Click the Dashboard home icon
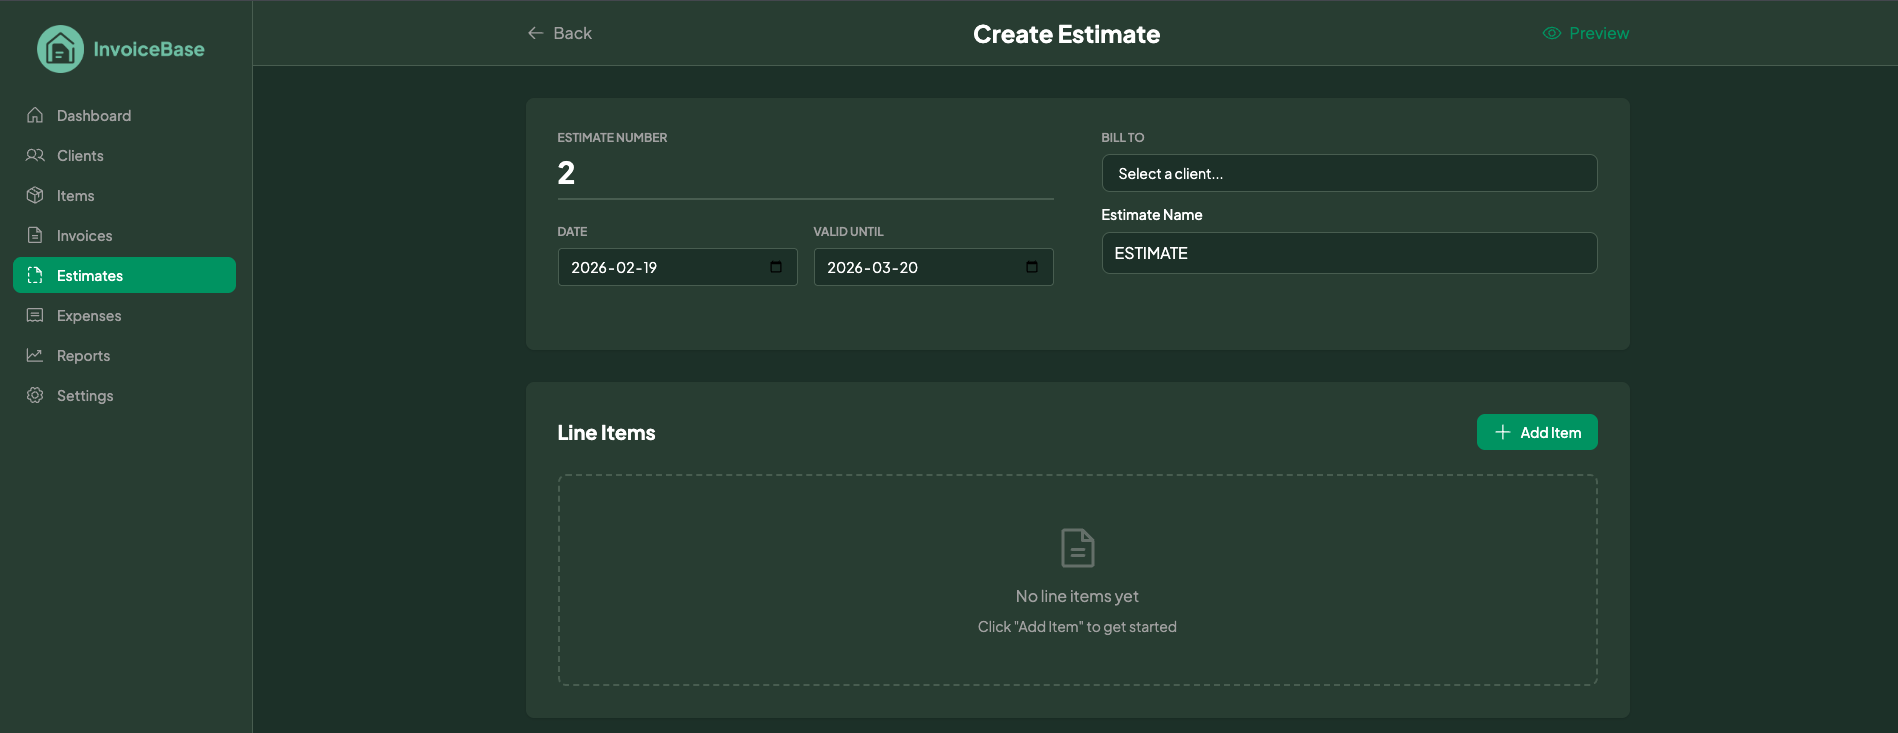 click(x=35, y=115)
